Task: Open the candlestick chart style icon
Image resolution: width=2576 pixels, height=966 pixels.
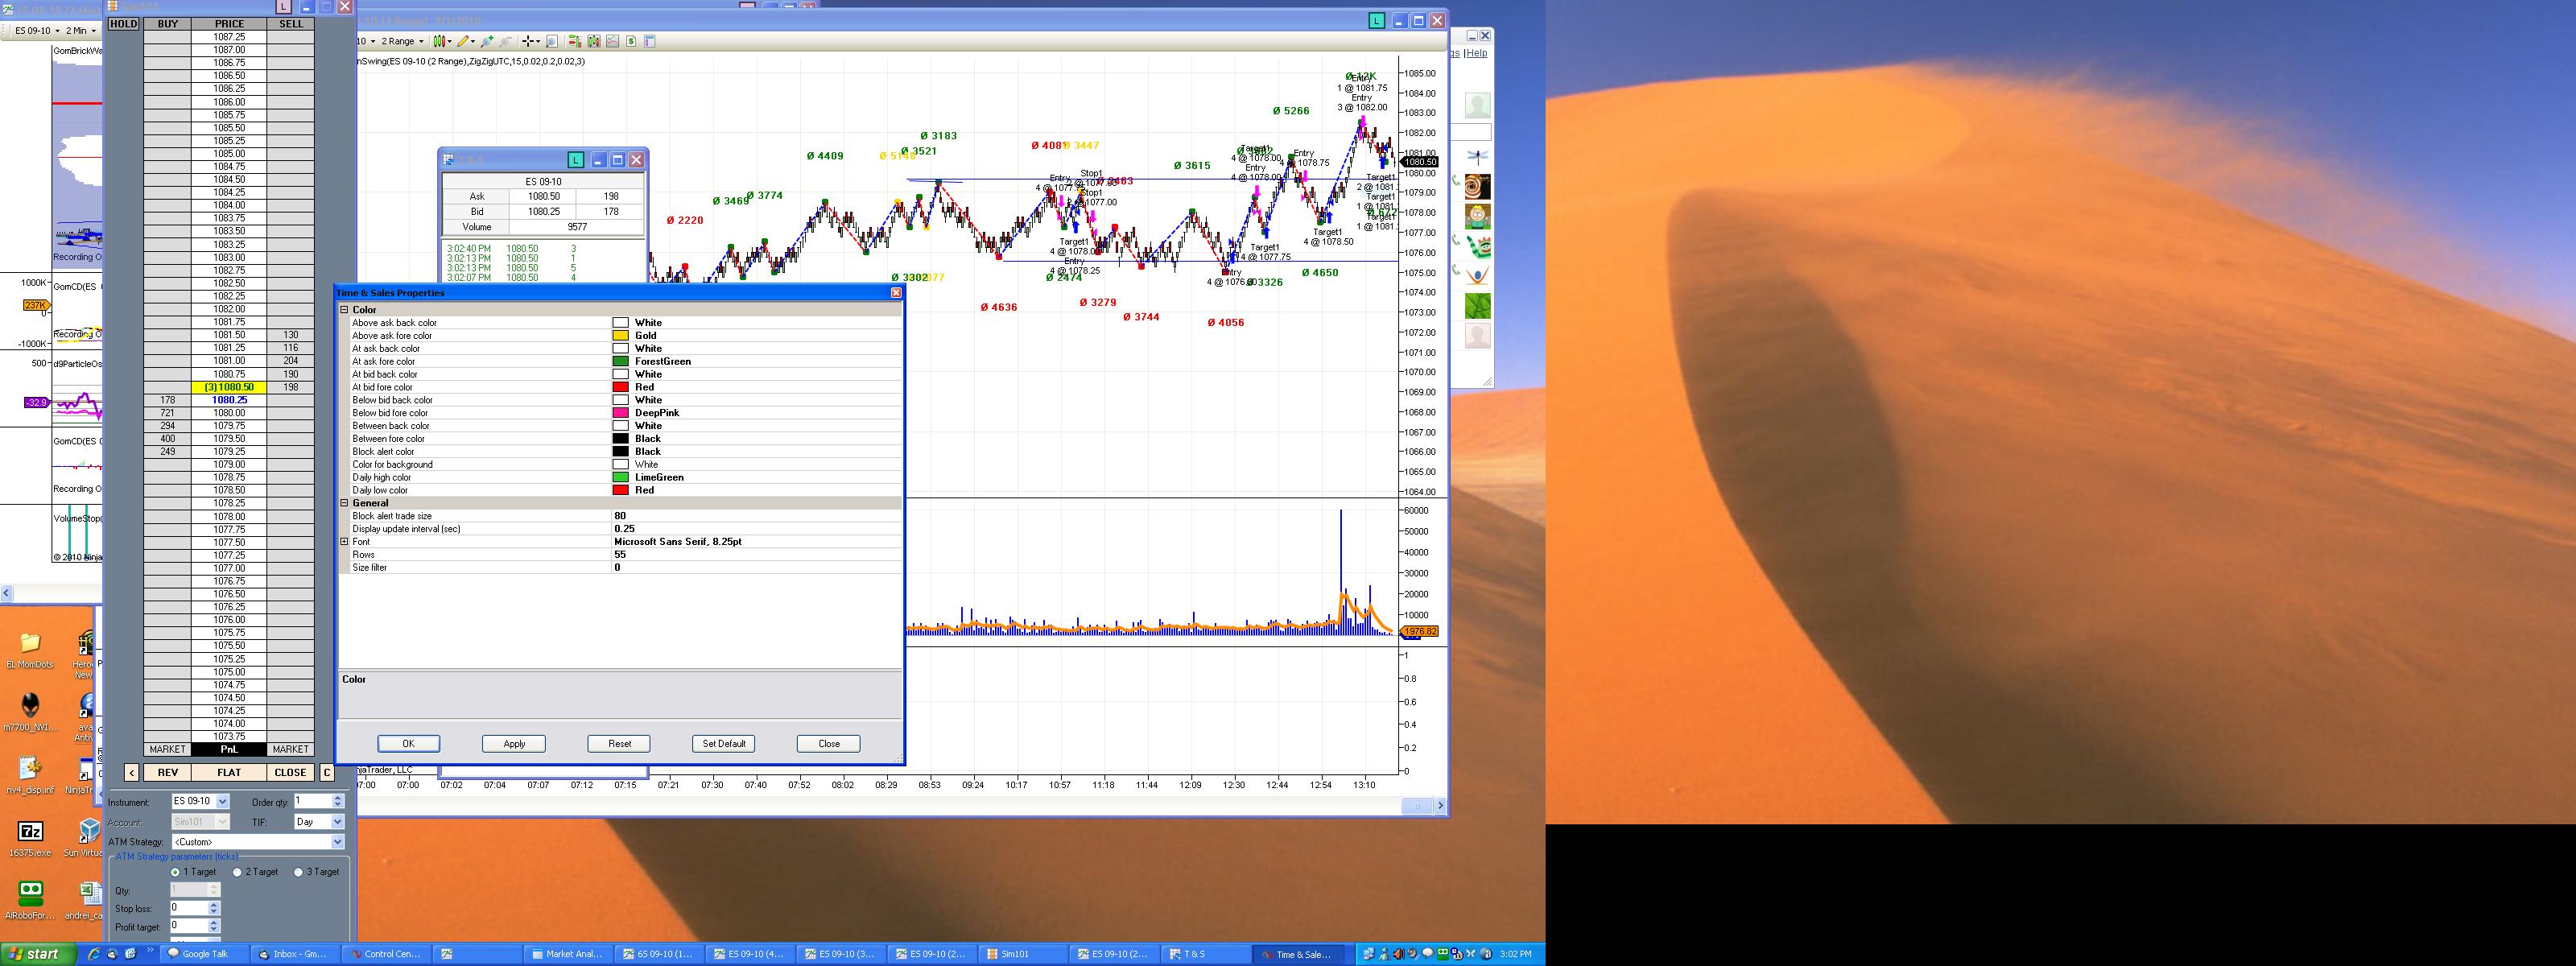Action: (x=440, y=41)
